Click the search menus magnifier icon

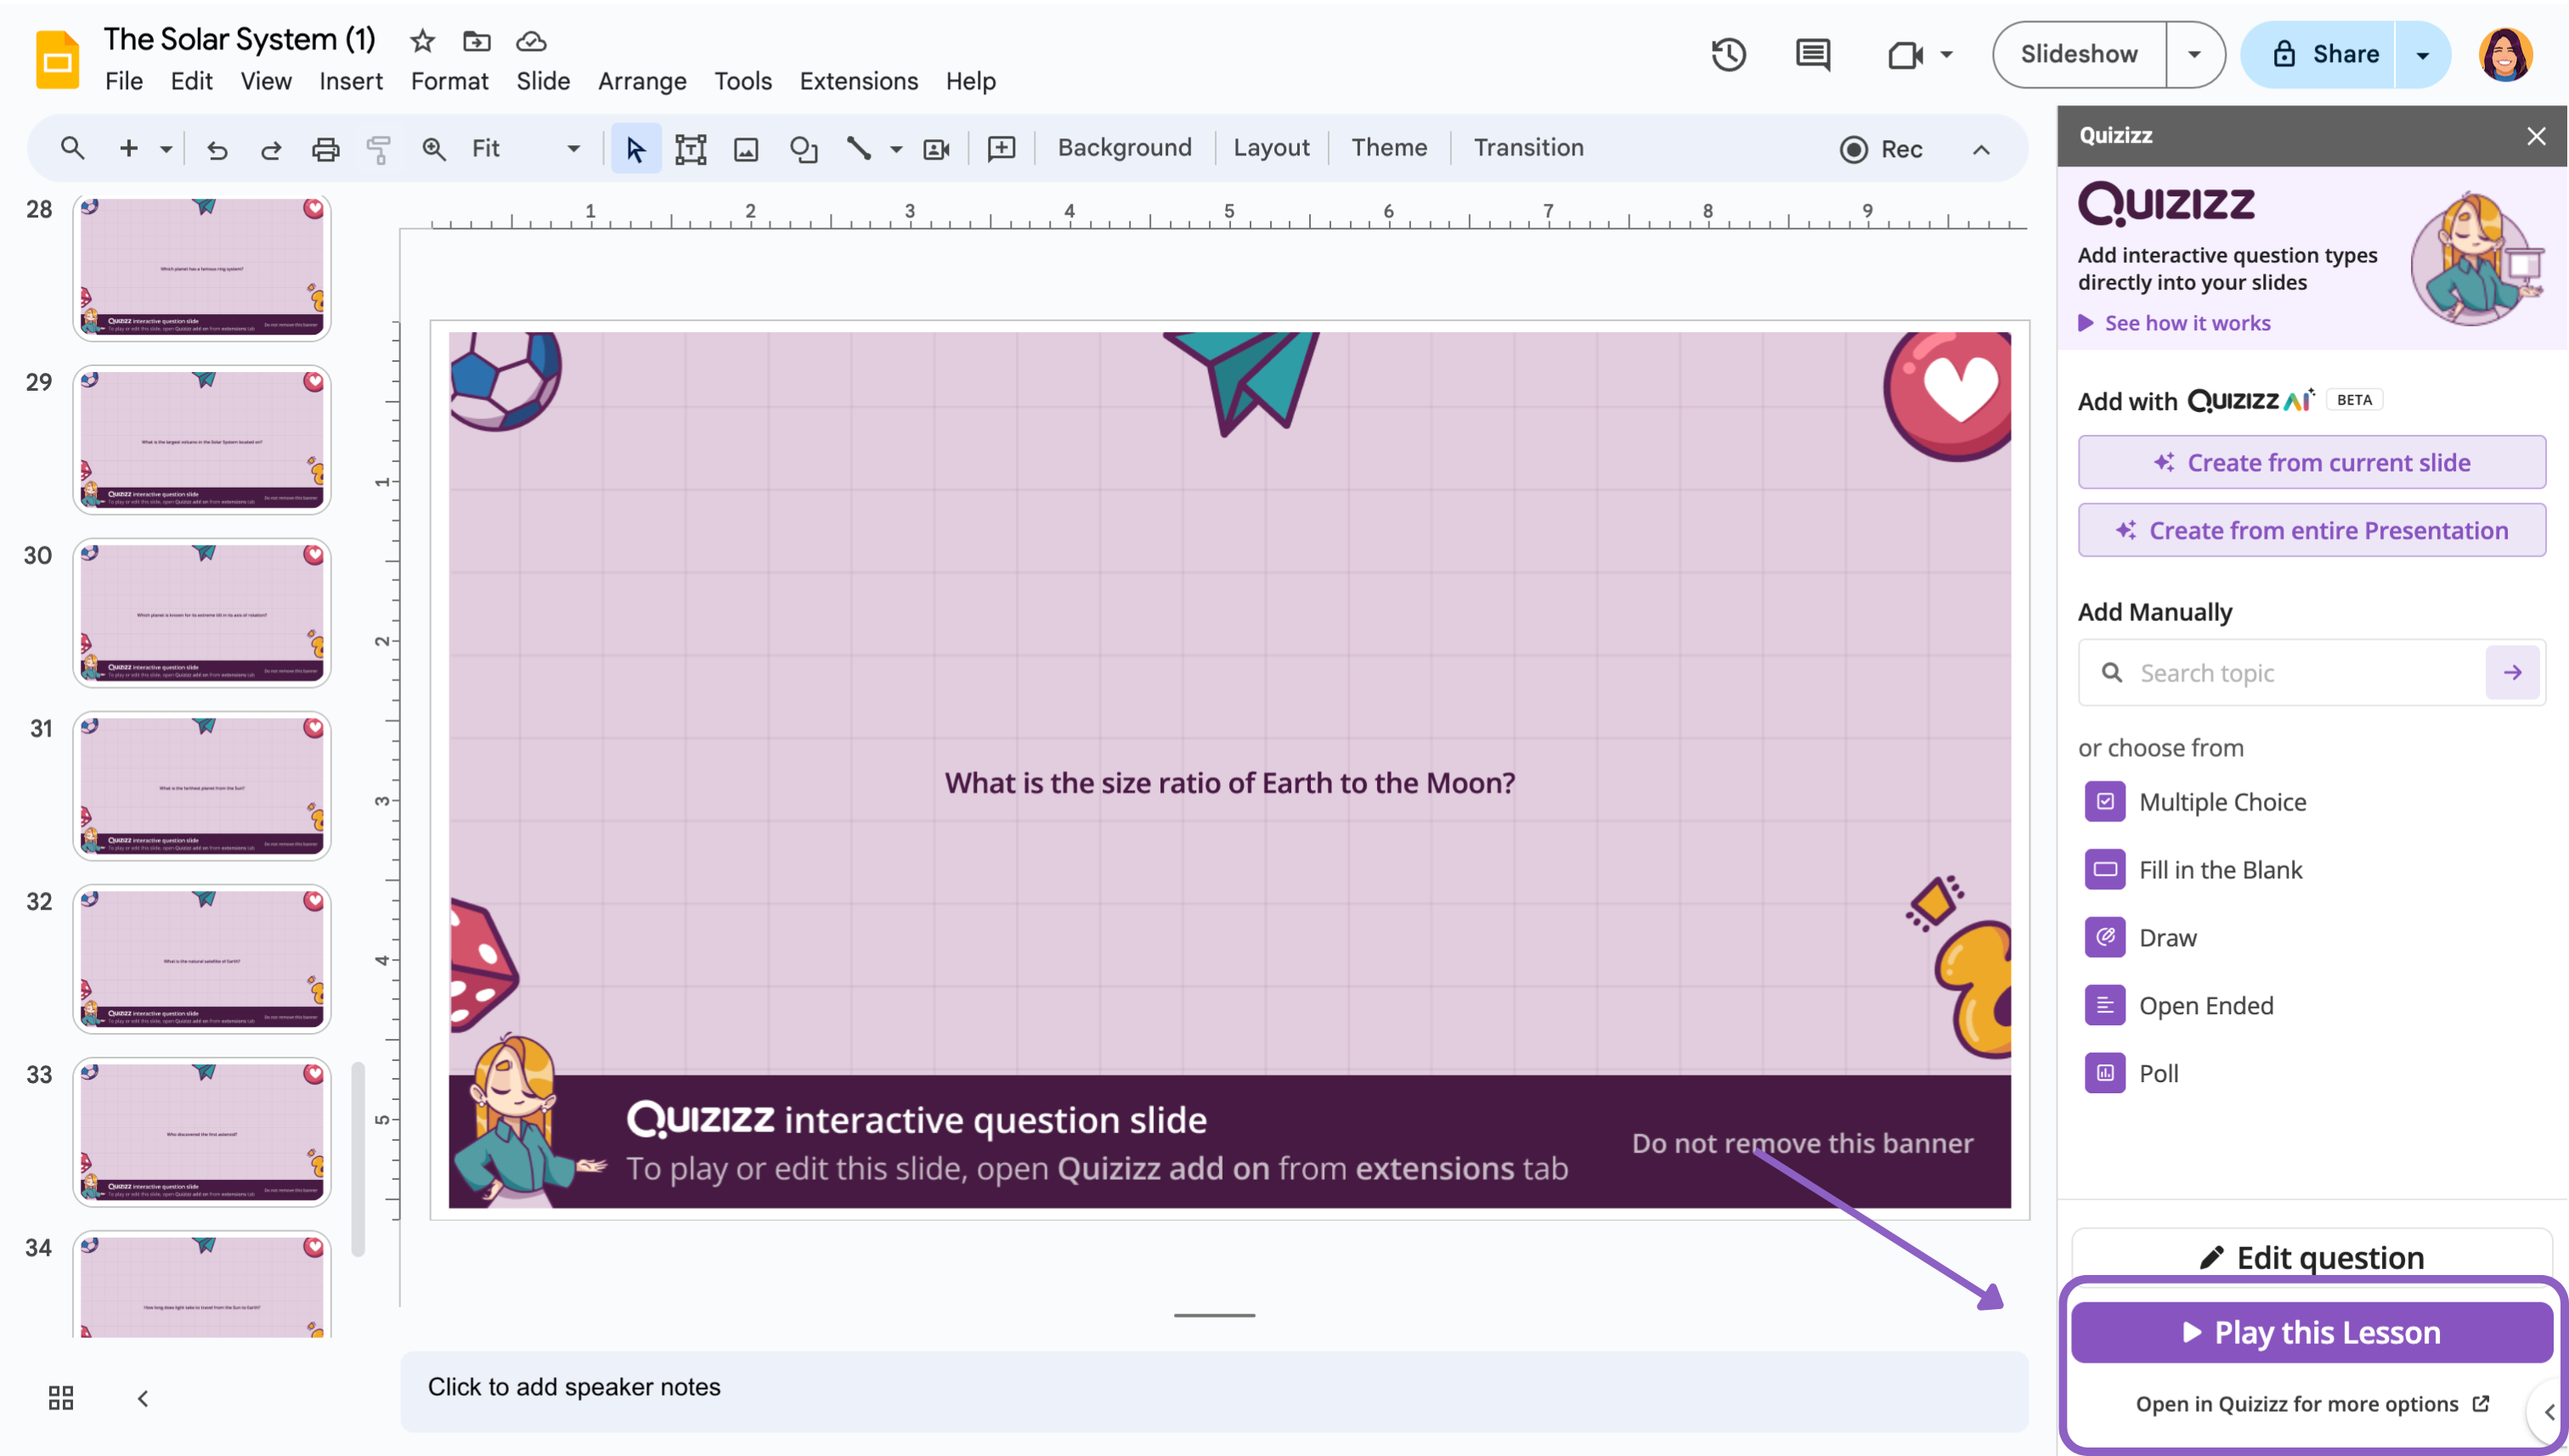72,148
